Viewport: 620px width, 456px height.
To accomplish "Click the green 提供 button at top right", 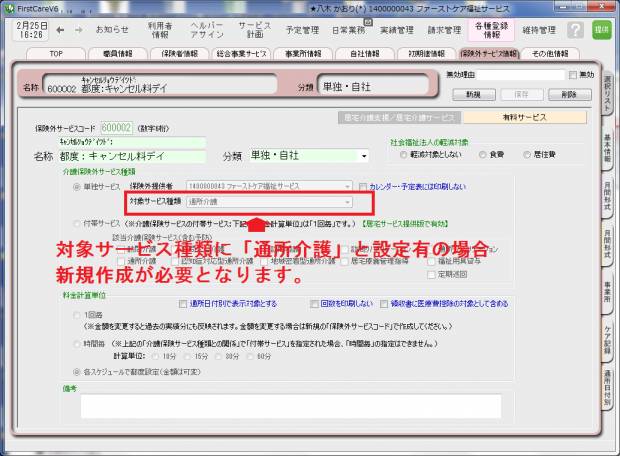I will [601, 30].
